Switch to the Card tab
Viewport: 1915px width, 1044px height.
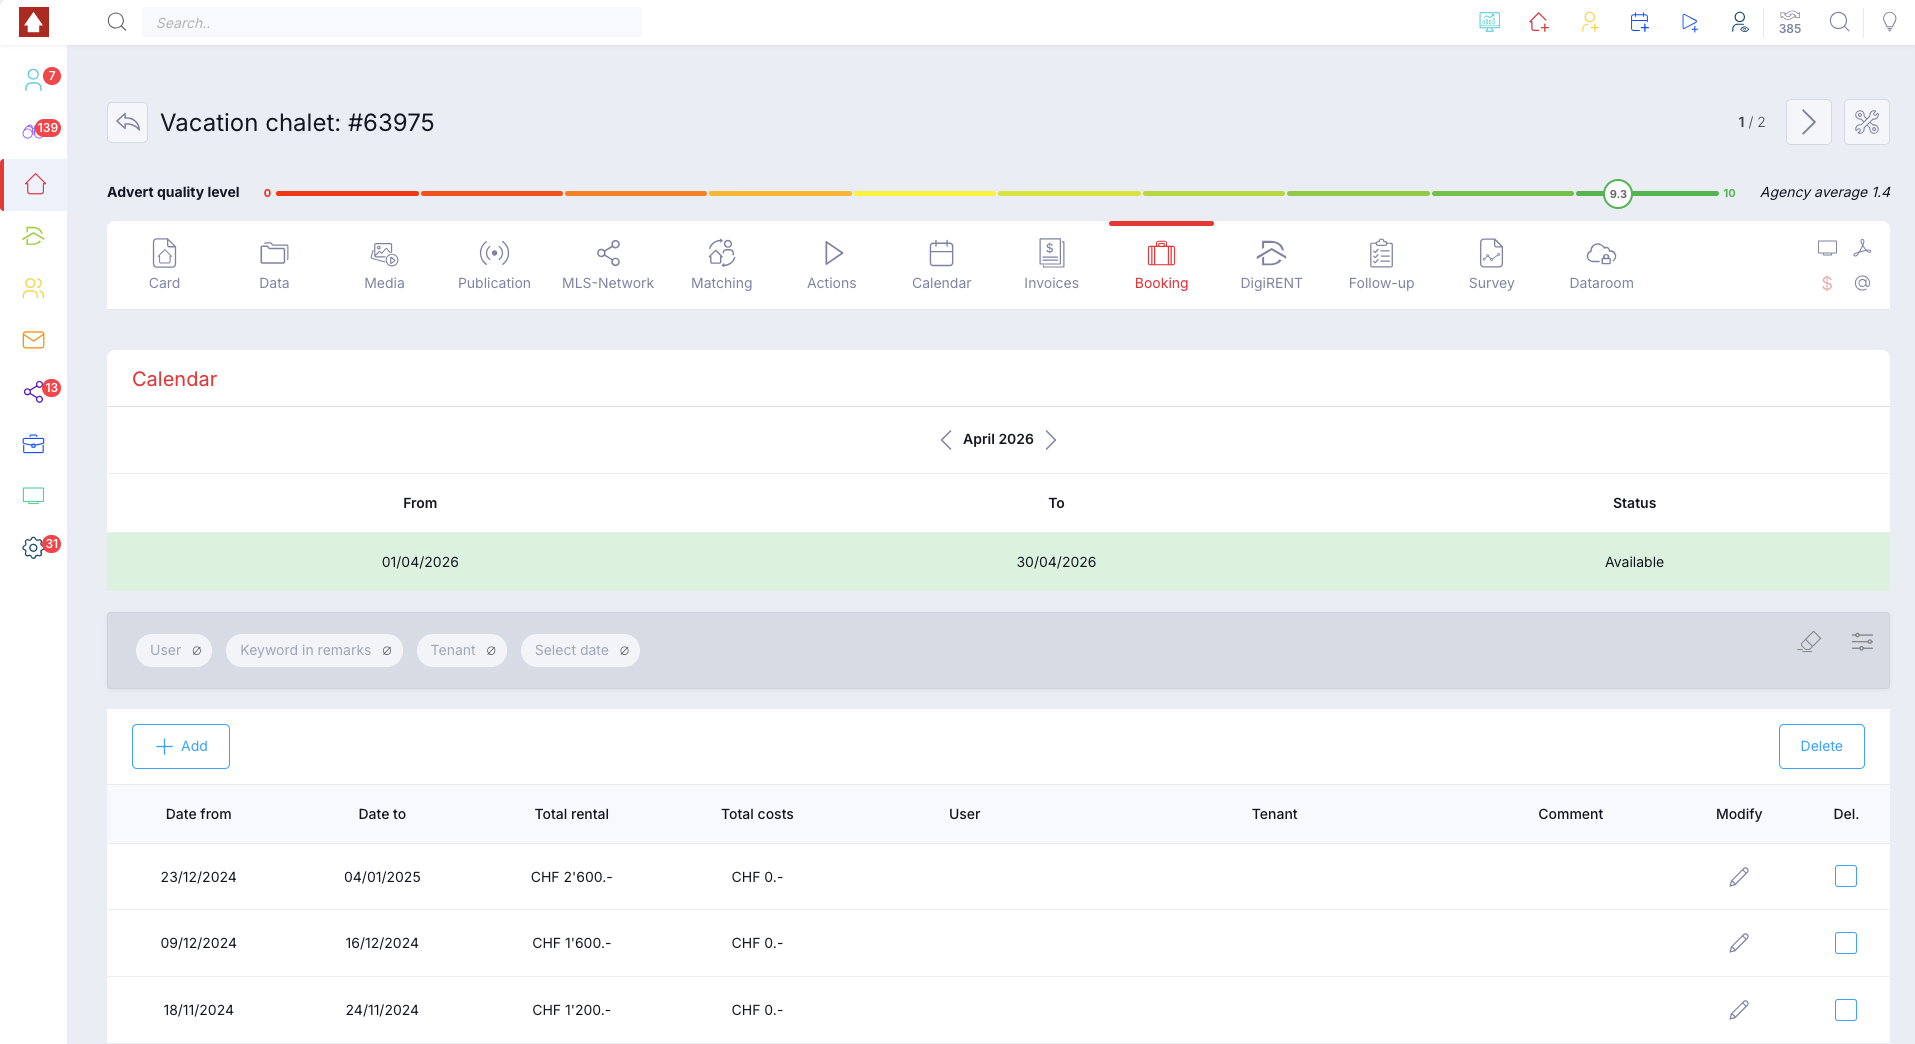pyautogui.click(x=164, y=265)
